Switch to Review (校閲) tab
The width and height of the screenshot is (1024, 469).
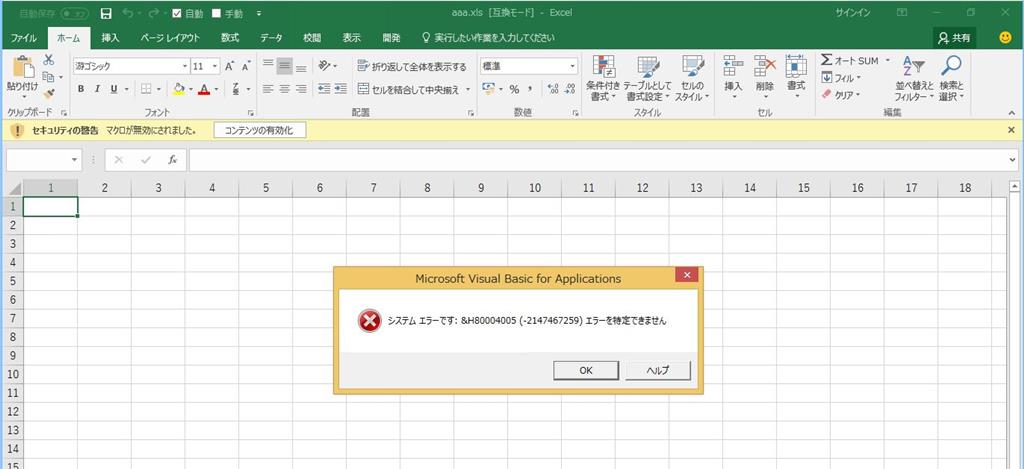pos(312,38)
